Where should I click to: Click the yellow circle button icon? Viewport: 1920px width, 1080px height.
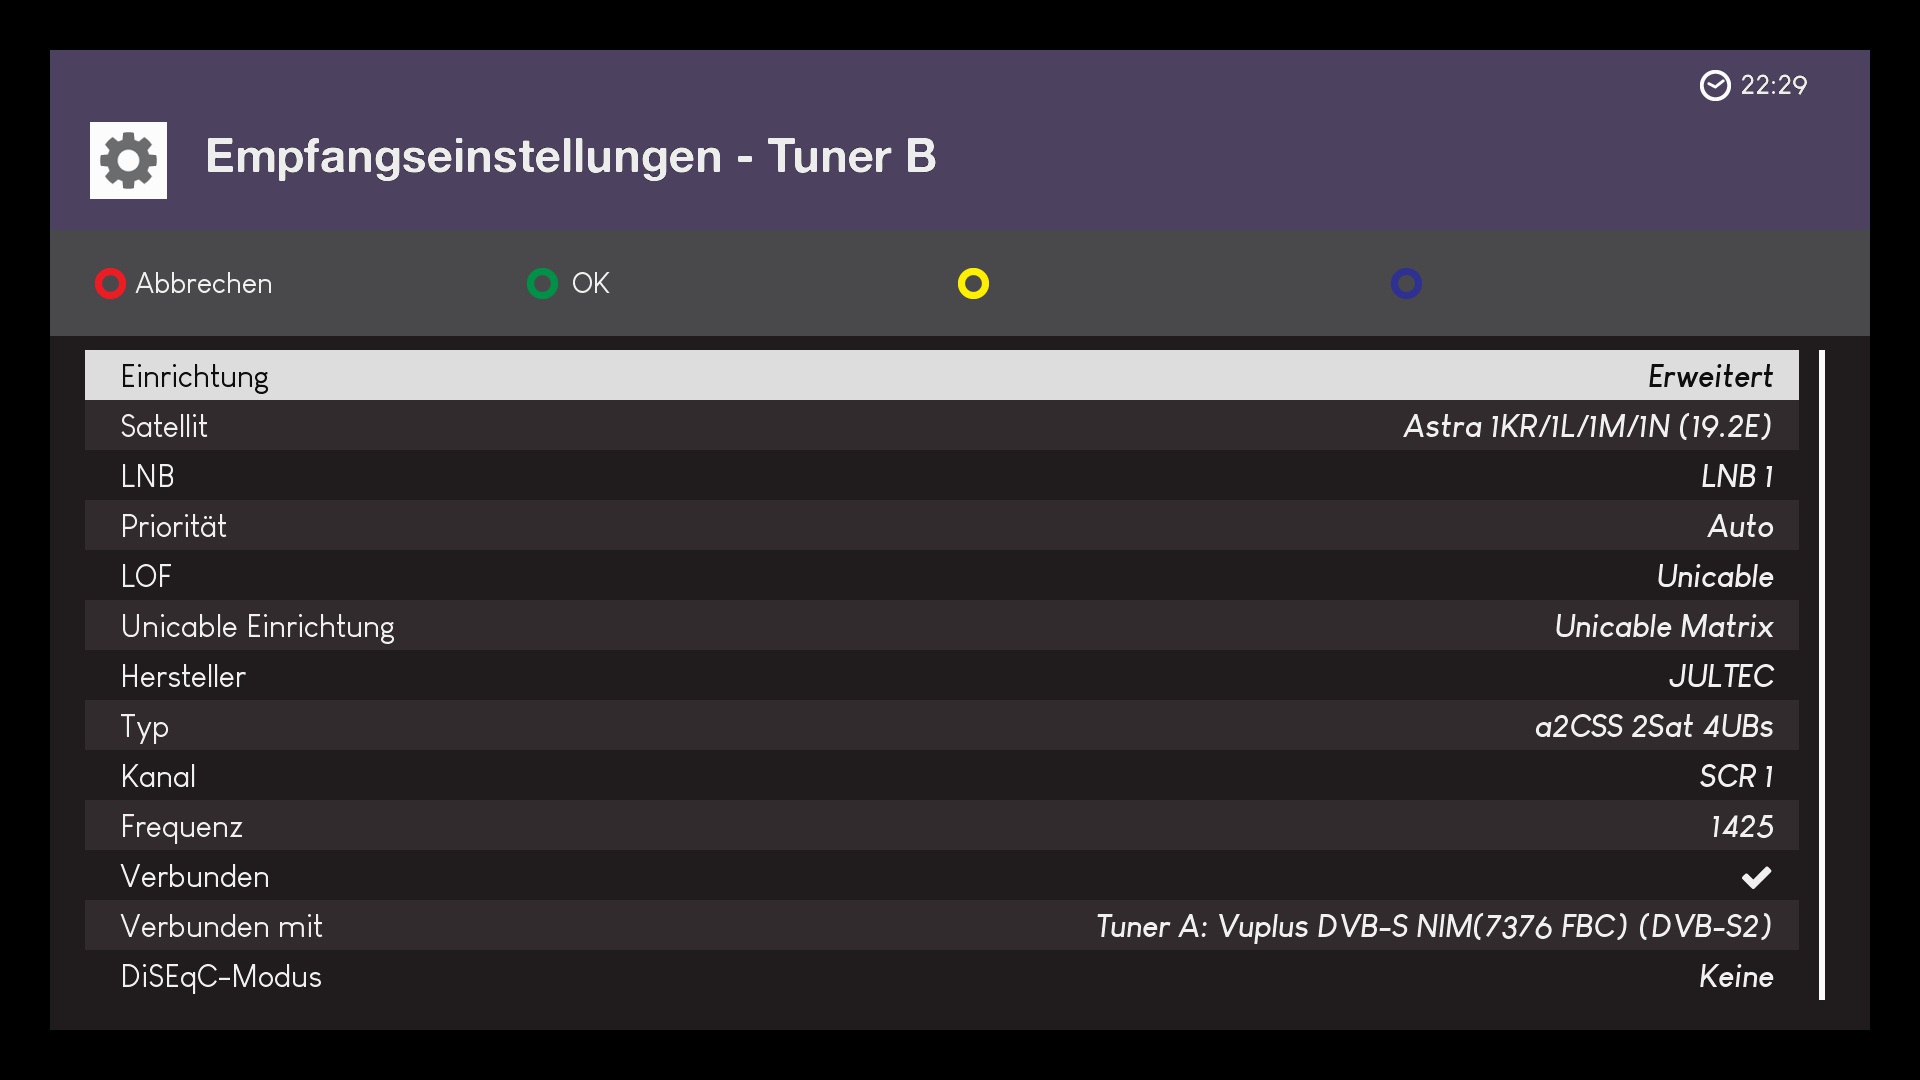coord(973,284)
